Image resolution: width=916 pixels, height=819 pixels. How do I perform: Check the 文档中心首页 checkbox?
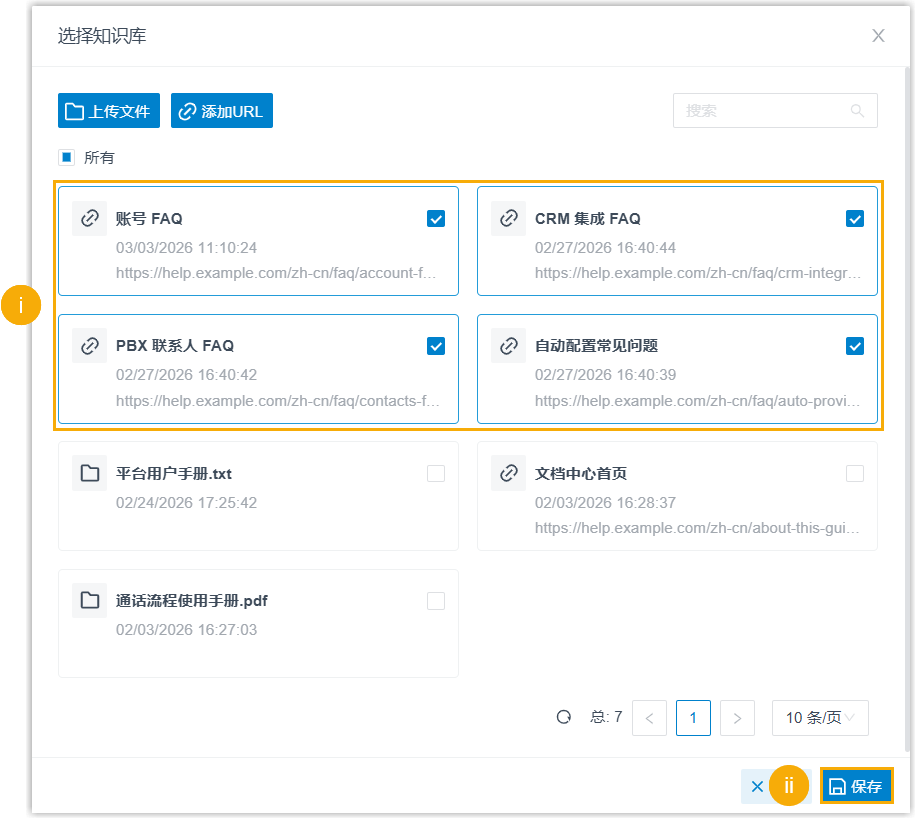tap(855, 474)
